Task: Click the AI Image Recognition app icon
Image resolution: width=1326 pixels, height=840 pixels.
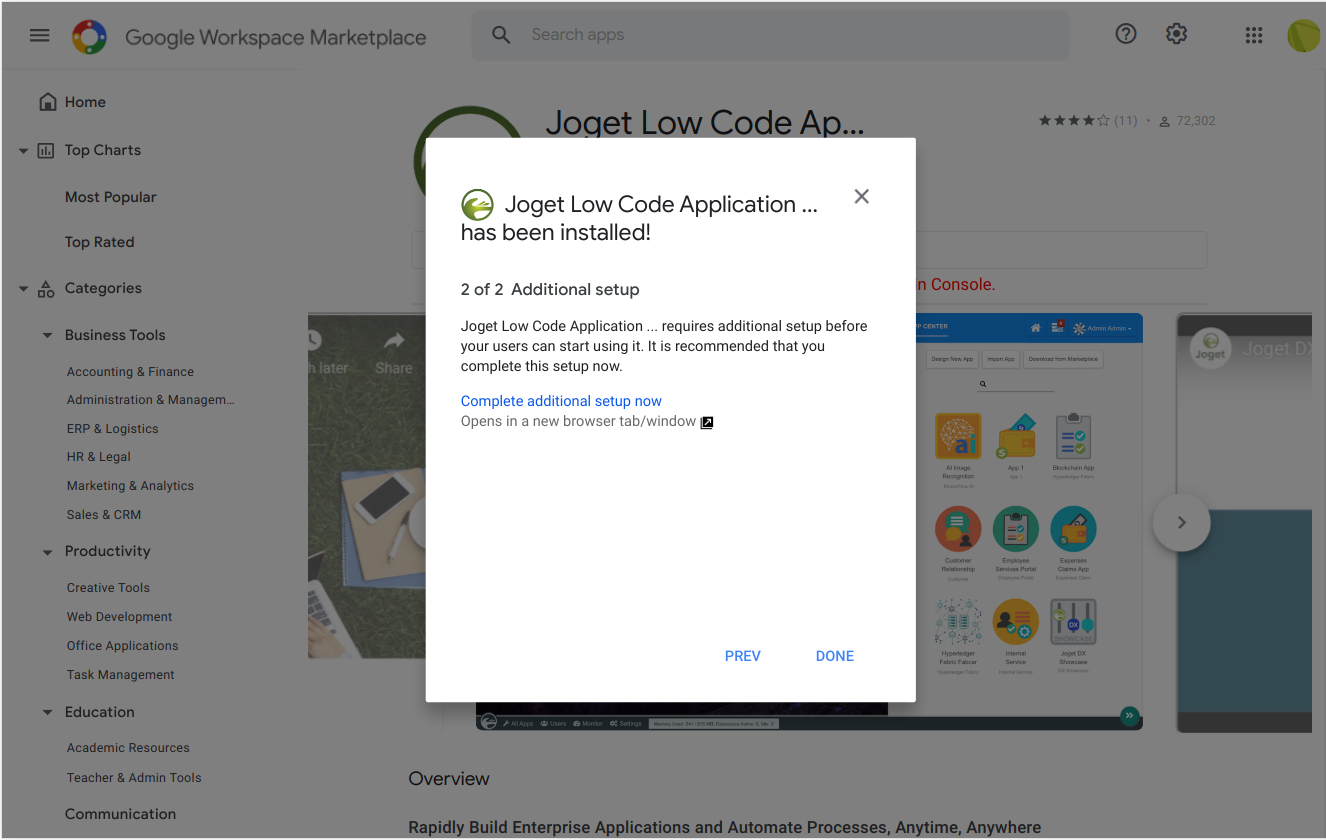Action: [958, 436]
